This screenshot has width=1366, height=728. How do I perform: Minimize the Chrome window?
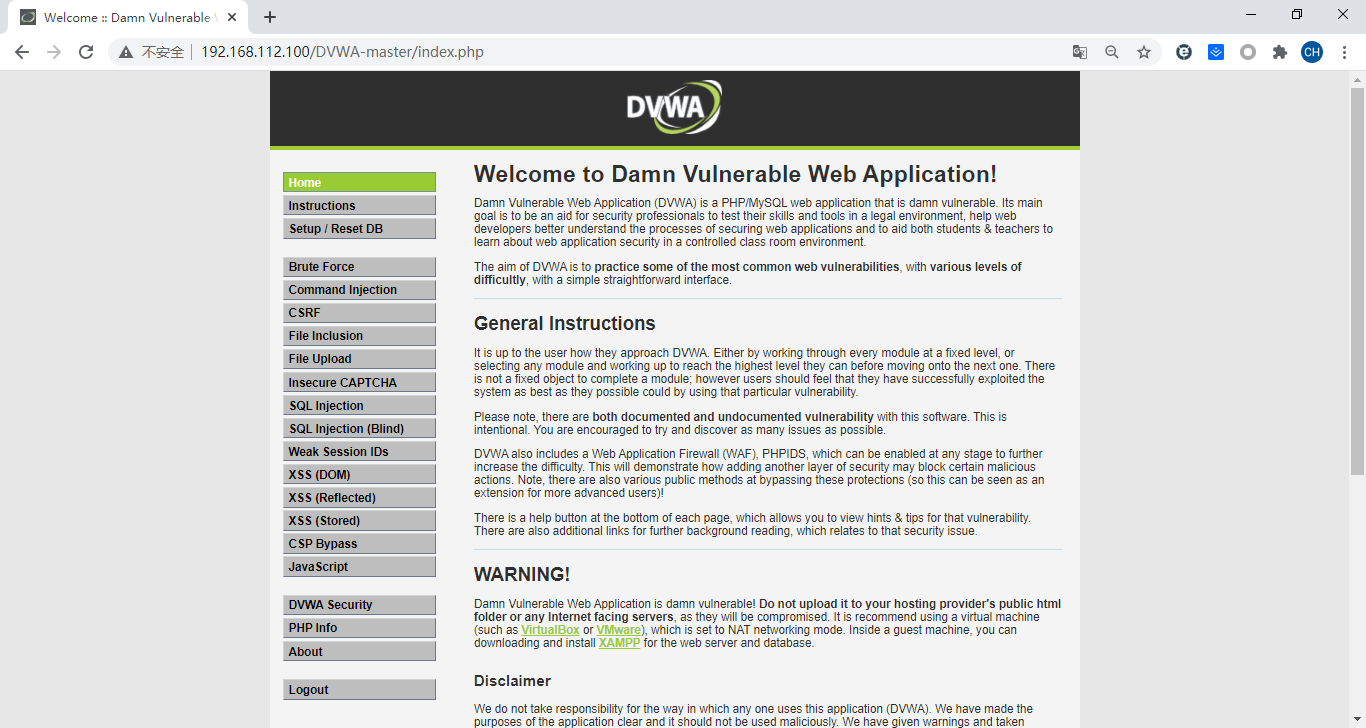1251,15
